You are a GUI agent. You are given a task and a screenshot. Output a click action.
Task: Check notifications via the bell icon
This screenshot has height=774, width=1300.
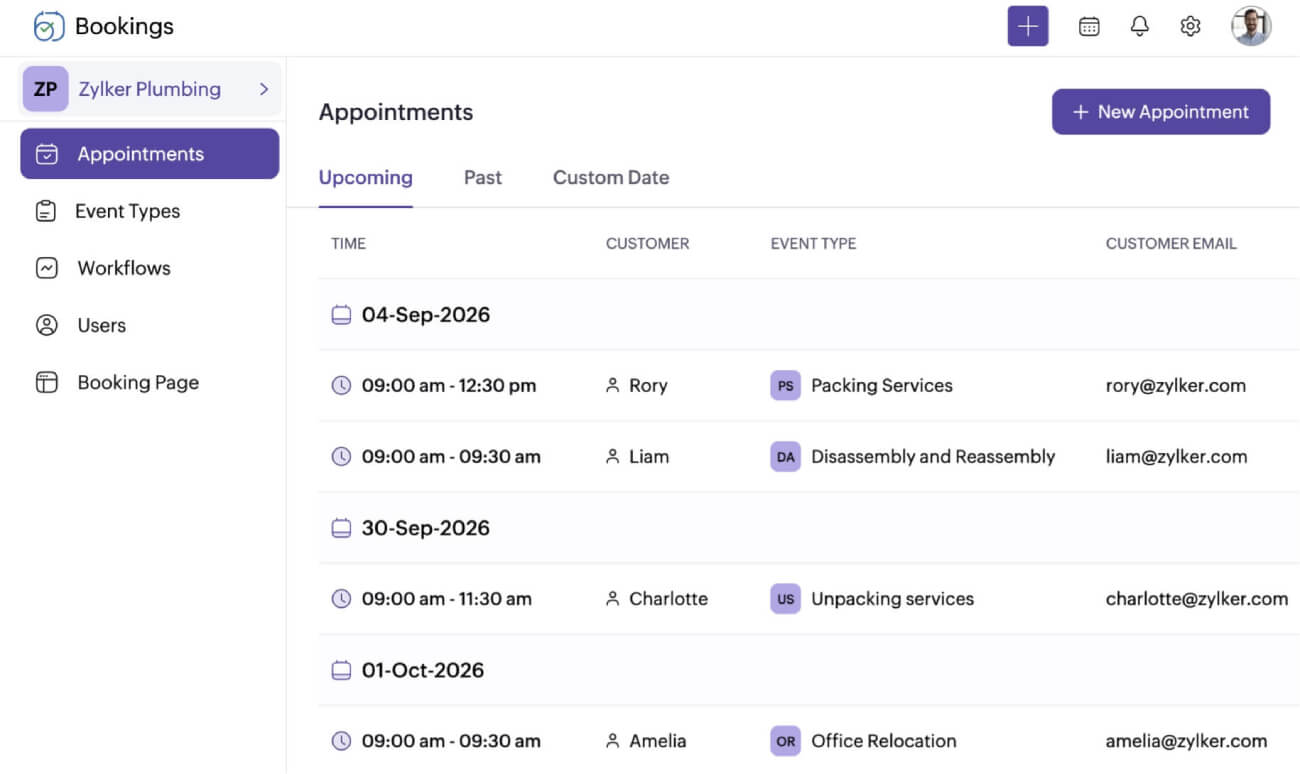(1139, 26)
